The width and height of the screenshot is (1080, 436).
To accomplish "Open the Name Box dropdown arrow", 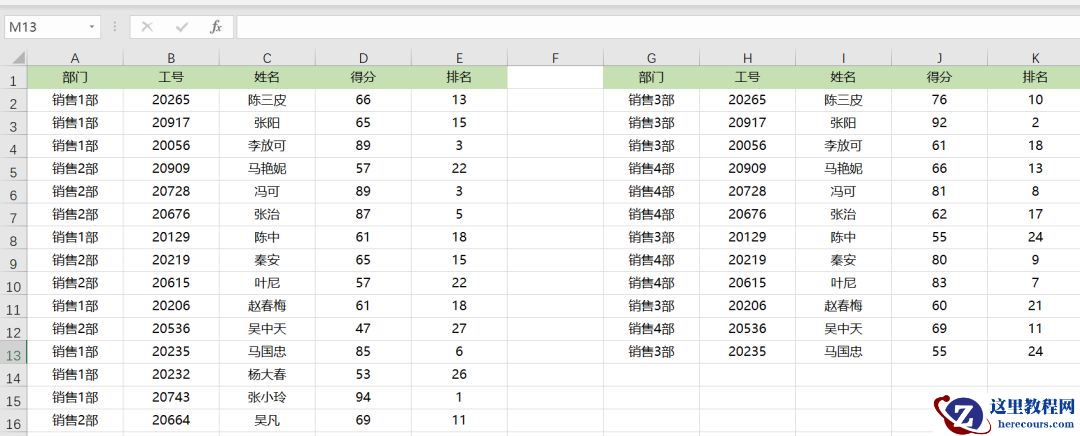I will (x=92, y=27).
